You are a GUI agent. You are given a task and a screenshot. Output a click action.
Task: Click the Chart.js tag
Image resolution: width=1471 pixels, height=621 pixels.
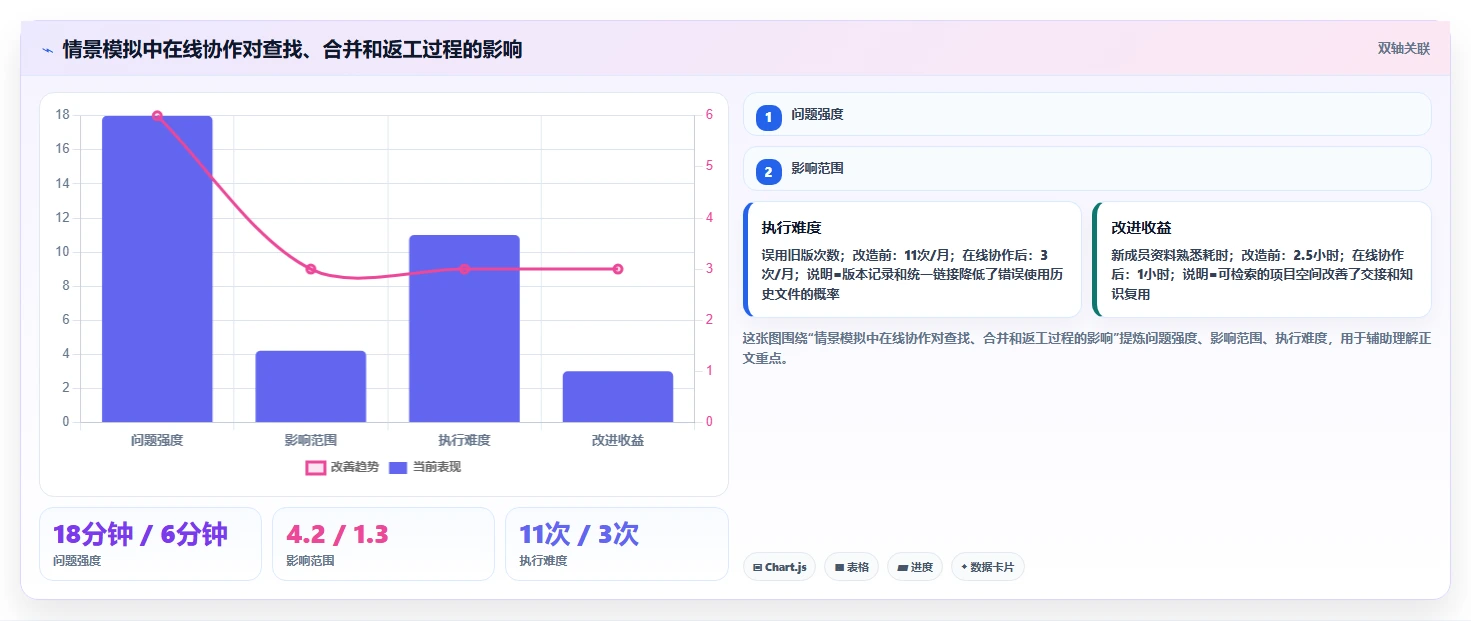tap(779, 567)
